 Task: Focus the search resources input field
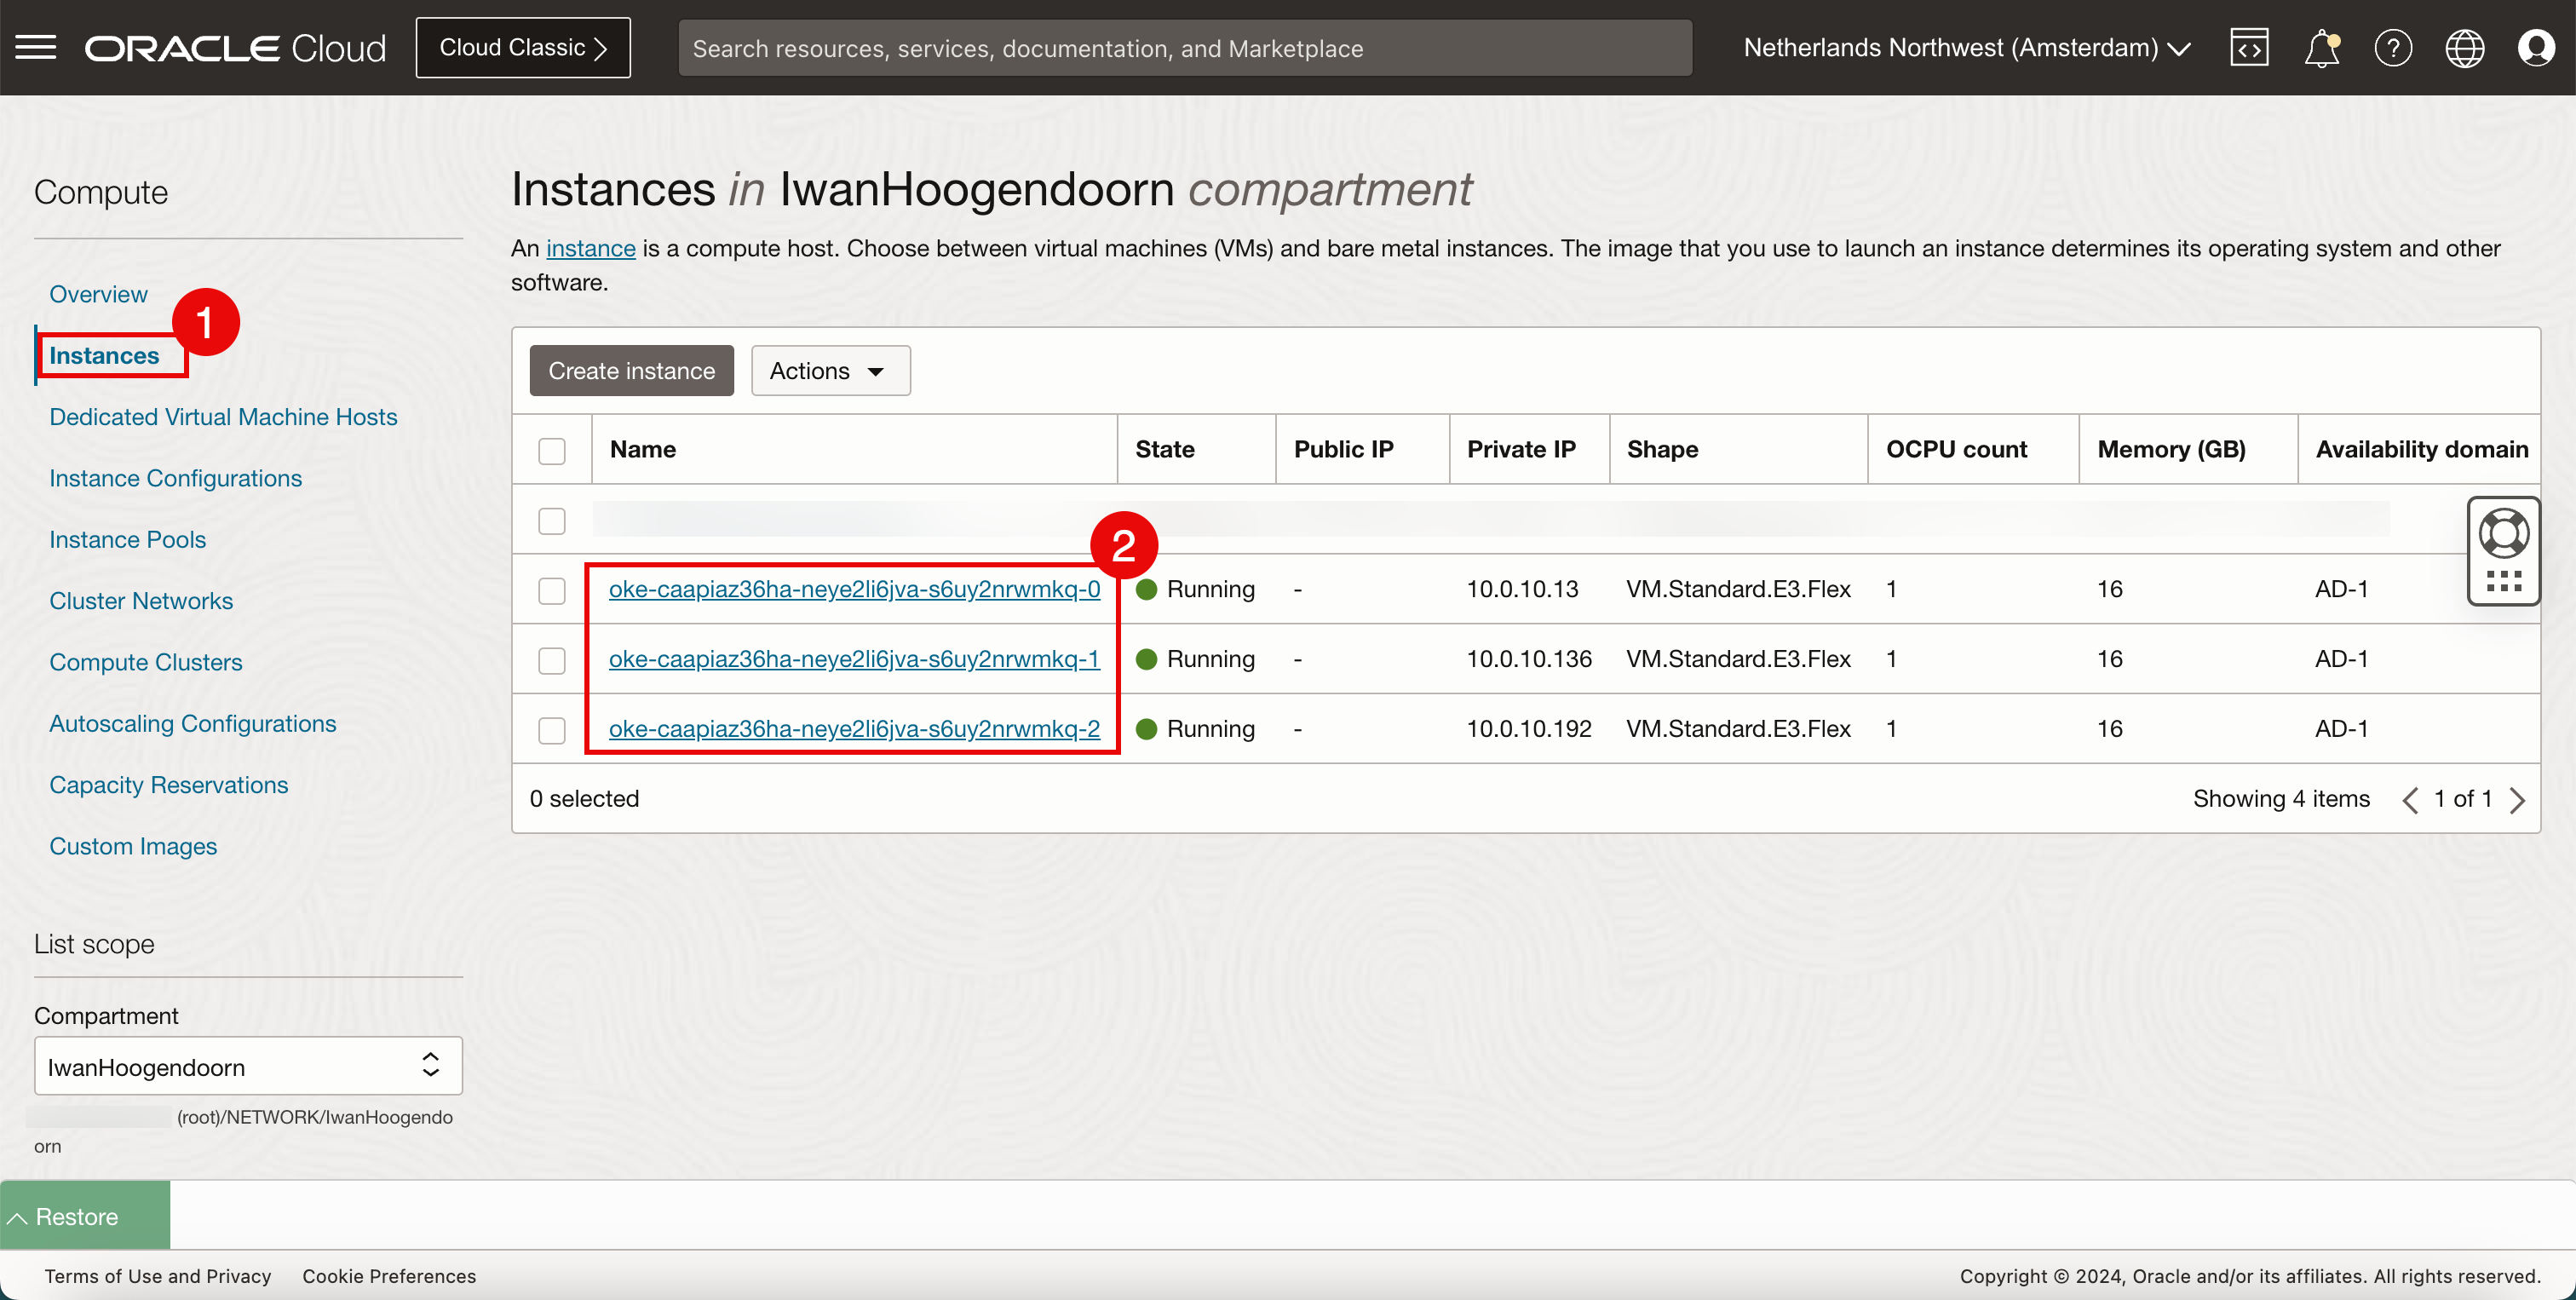pos(1184,48)
